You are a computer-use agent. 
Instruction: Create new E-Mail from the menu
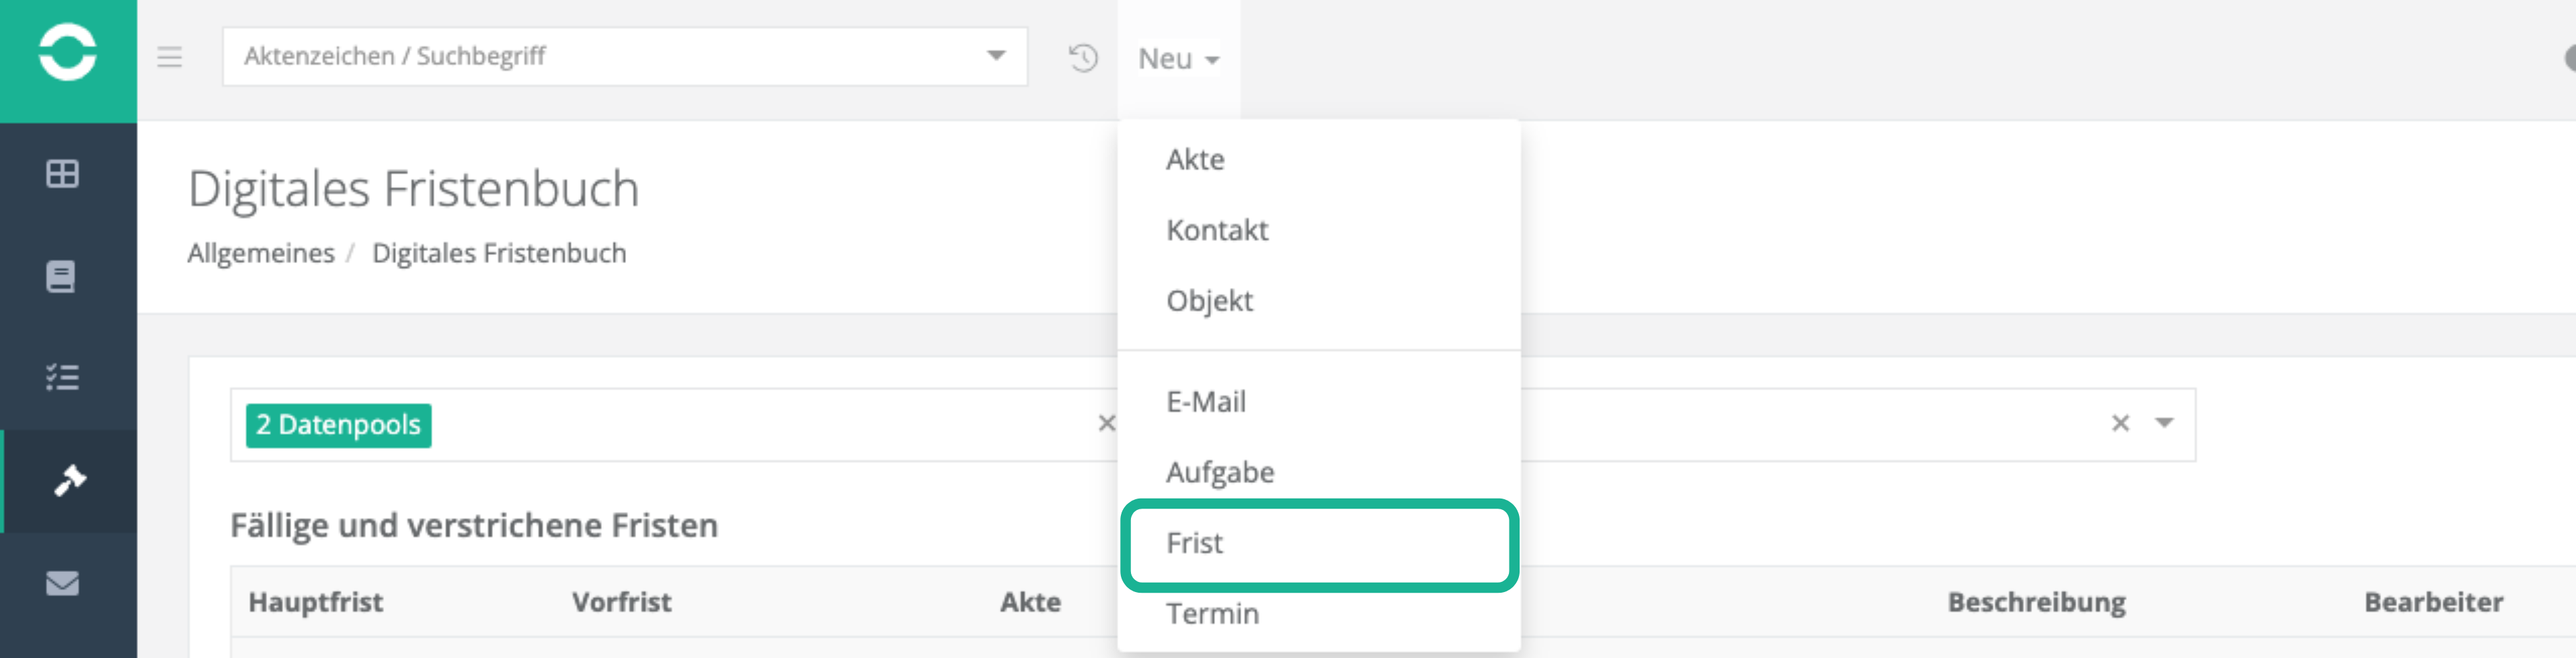[x=1206, y=402]
